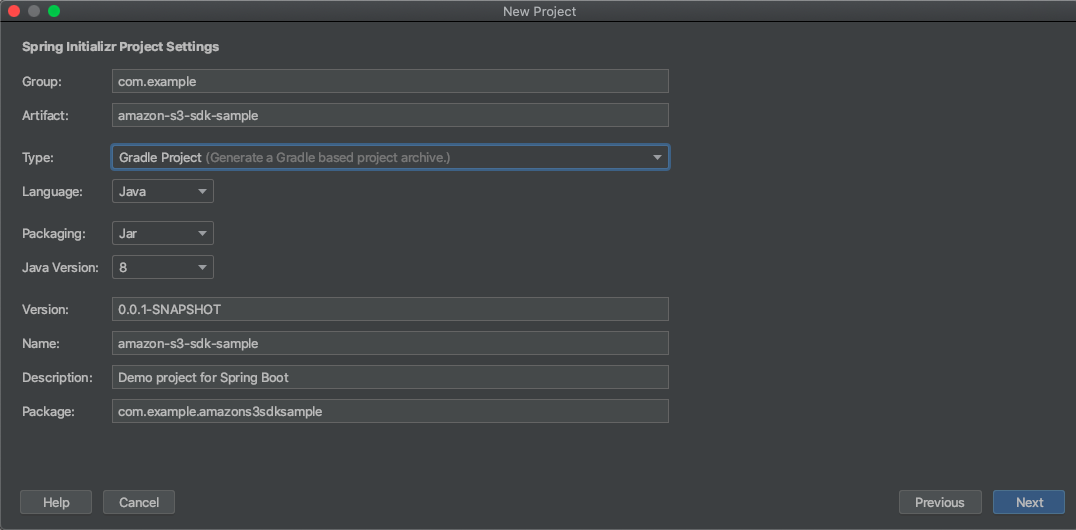Return to the Previous wizard page

(939, 503)
